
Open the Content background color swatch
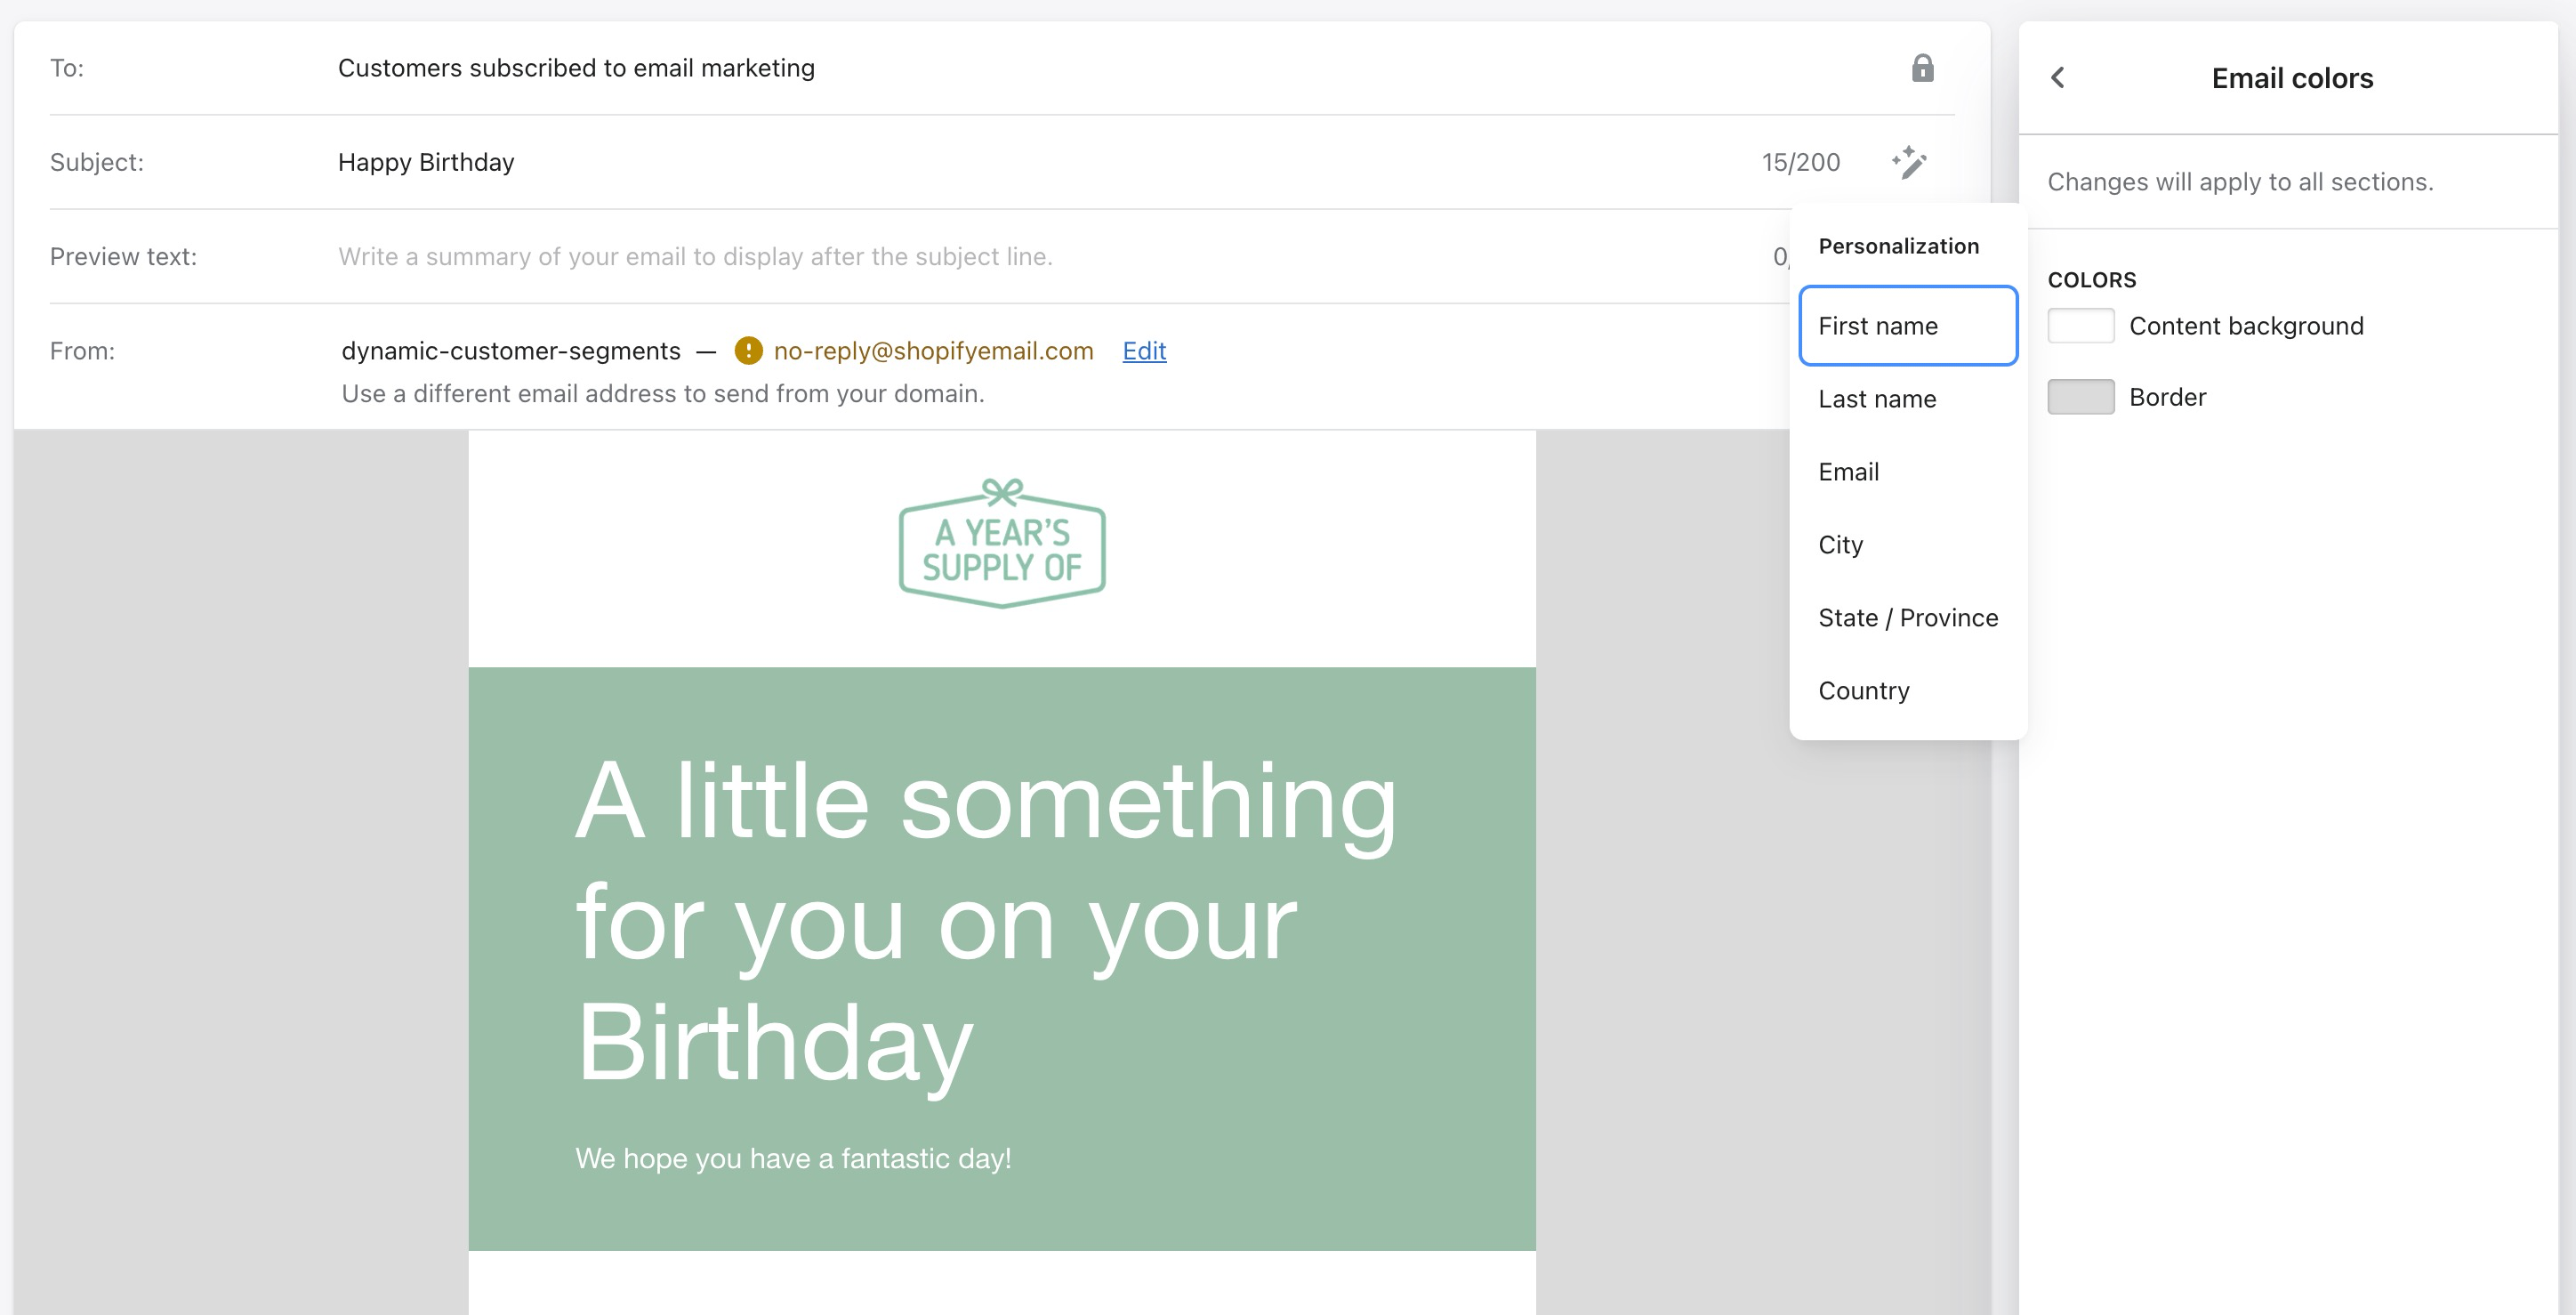pos(2080,326)
